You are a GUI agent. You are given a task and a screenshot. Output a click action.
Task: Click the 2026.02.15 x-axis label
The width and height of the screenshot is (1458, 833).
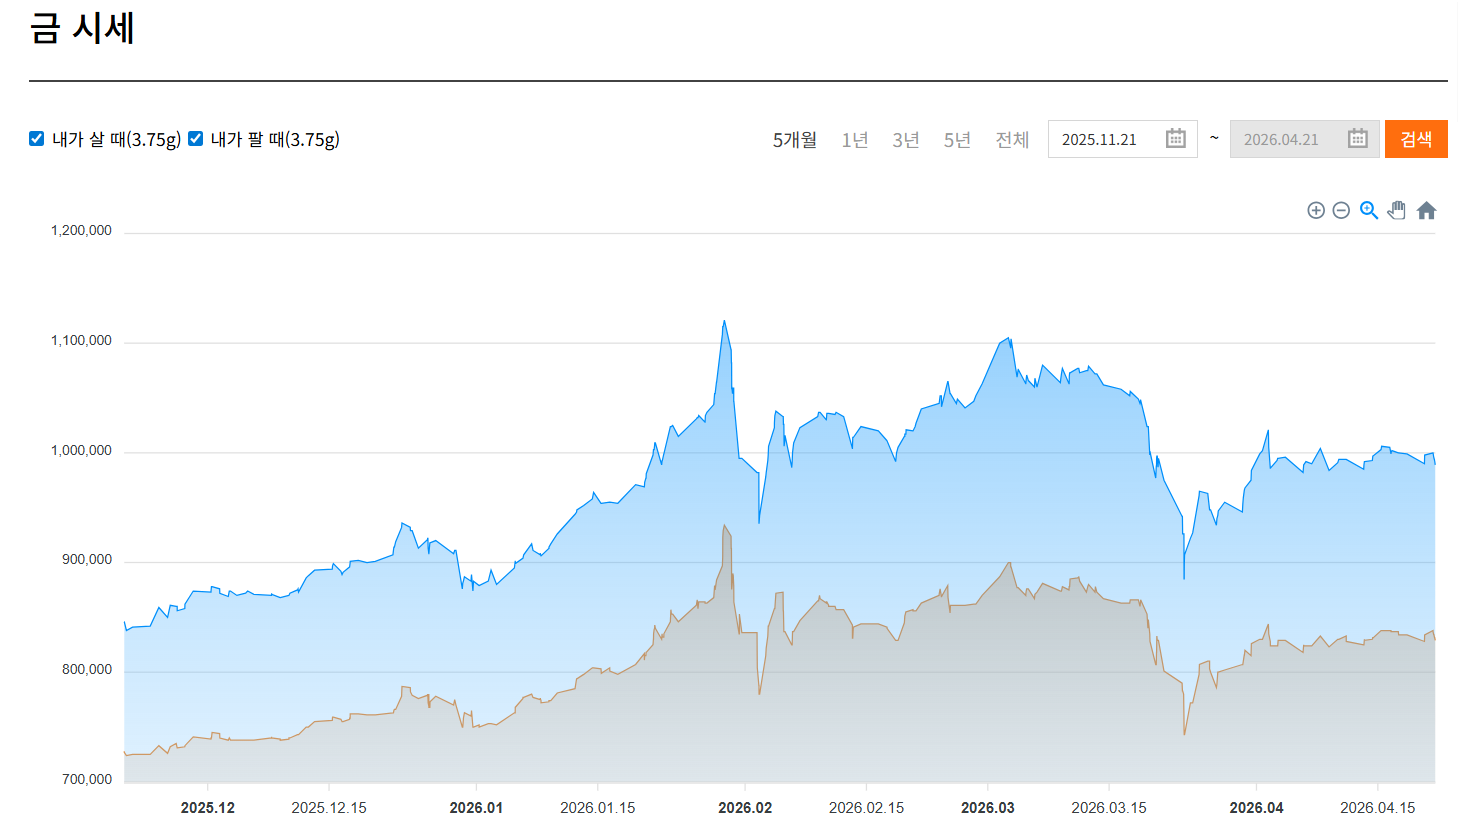click(x=866, y=808)
